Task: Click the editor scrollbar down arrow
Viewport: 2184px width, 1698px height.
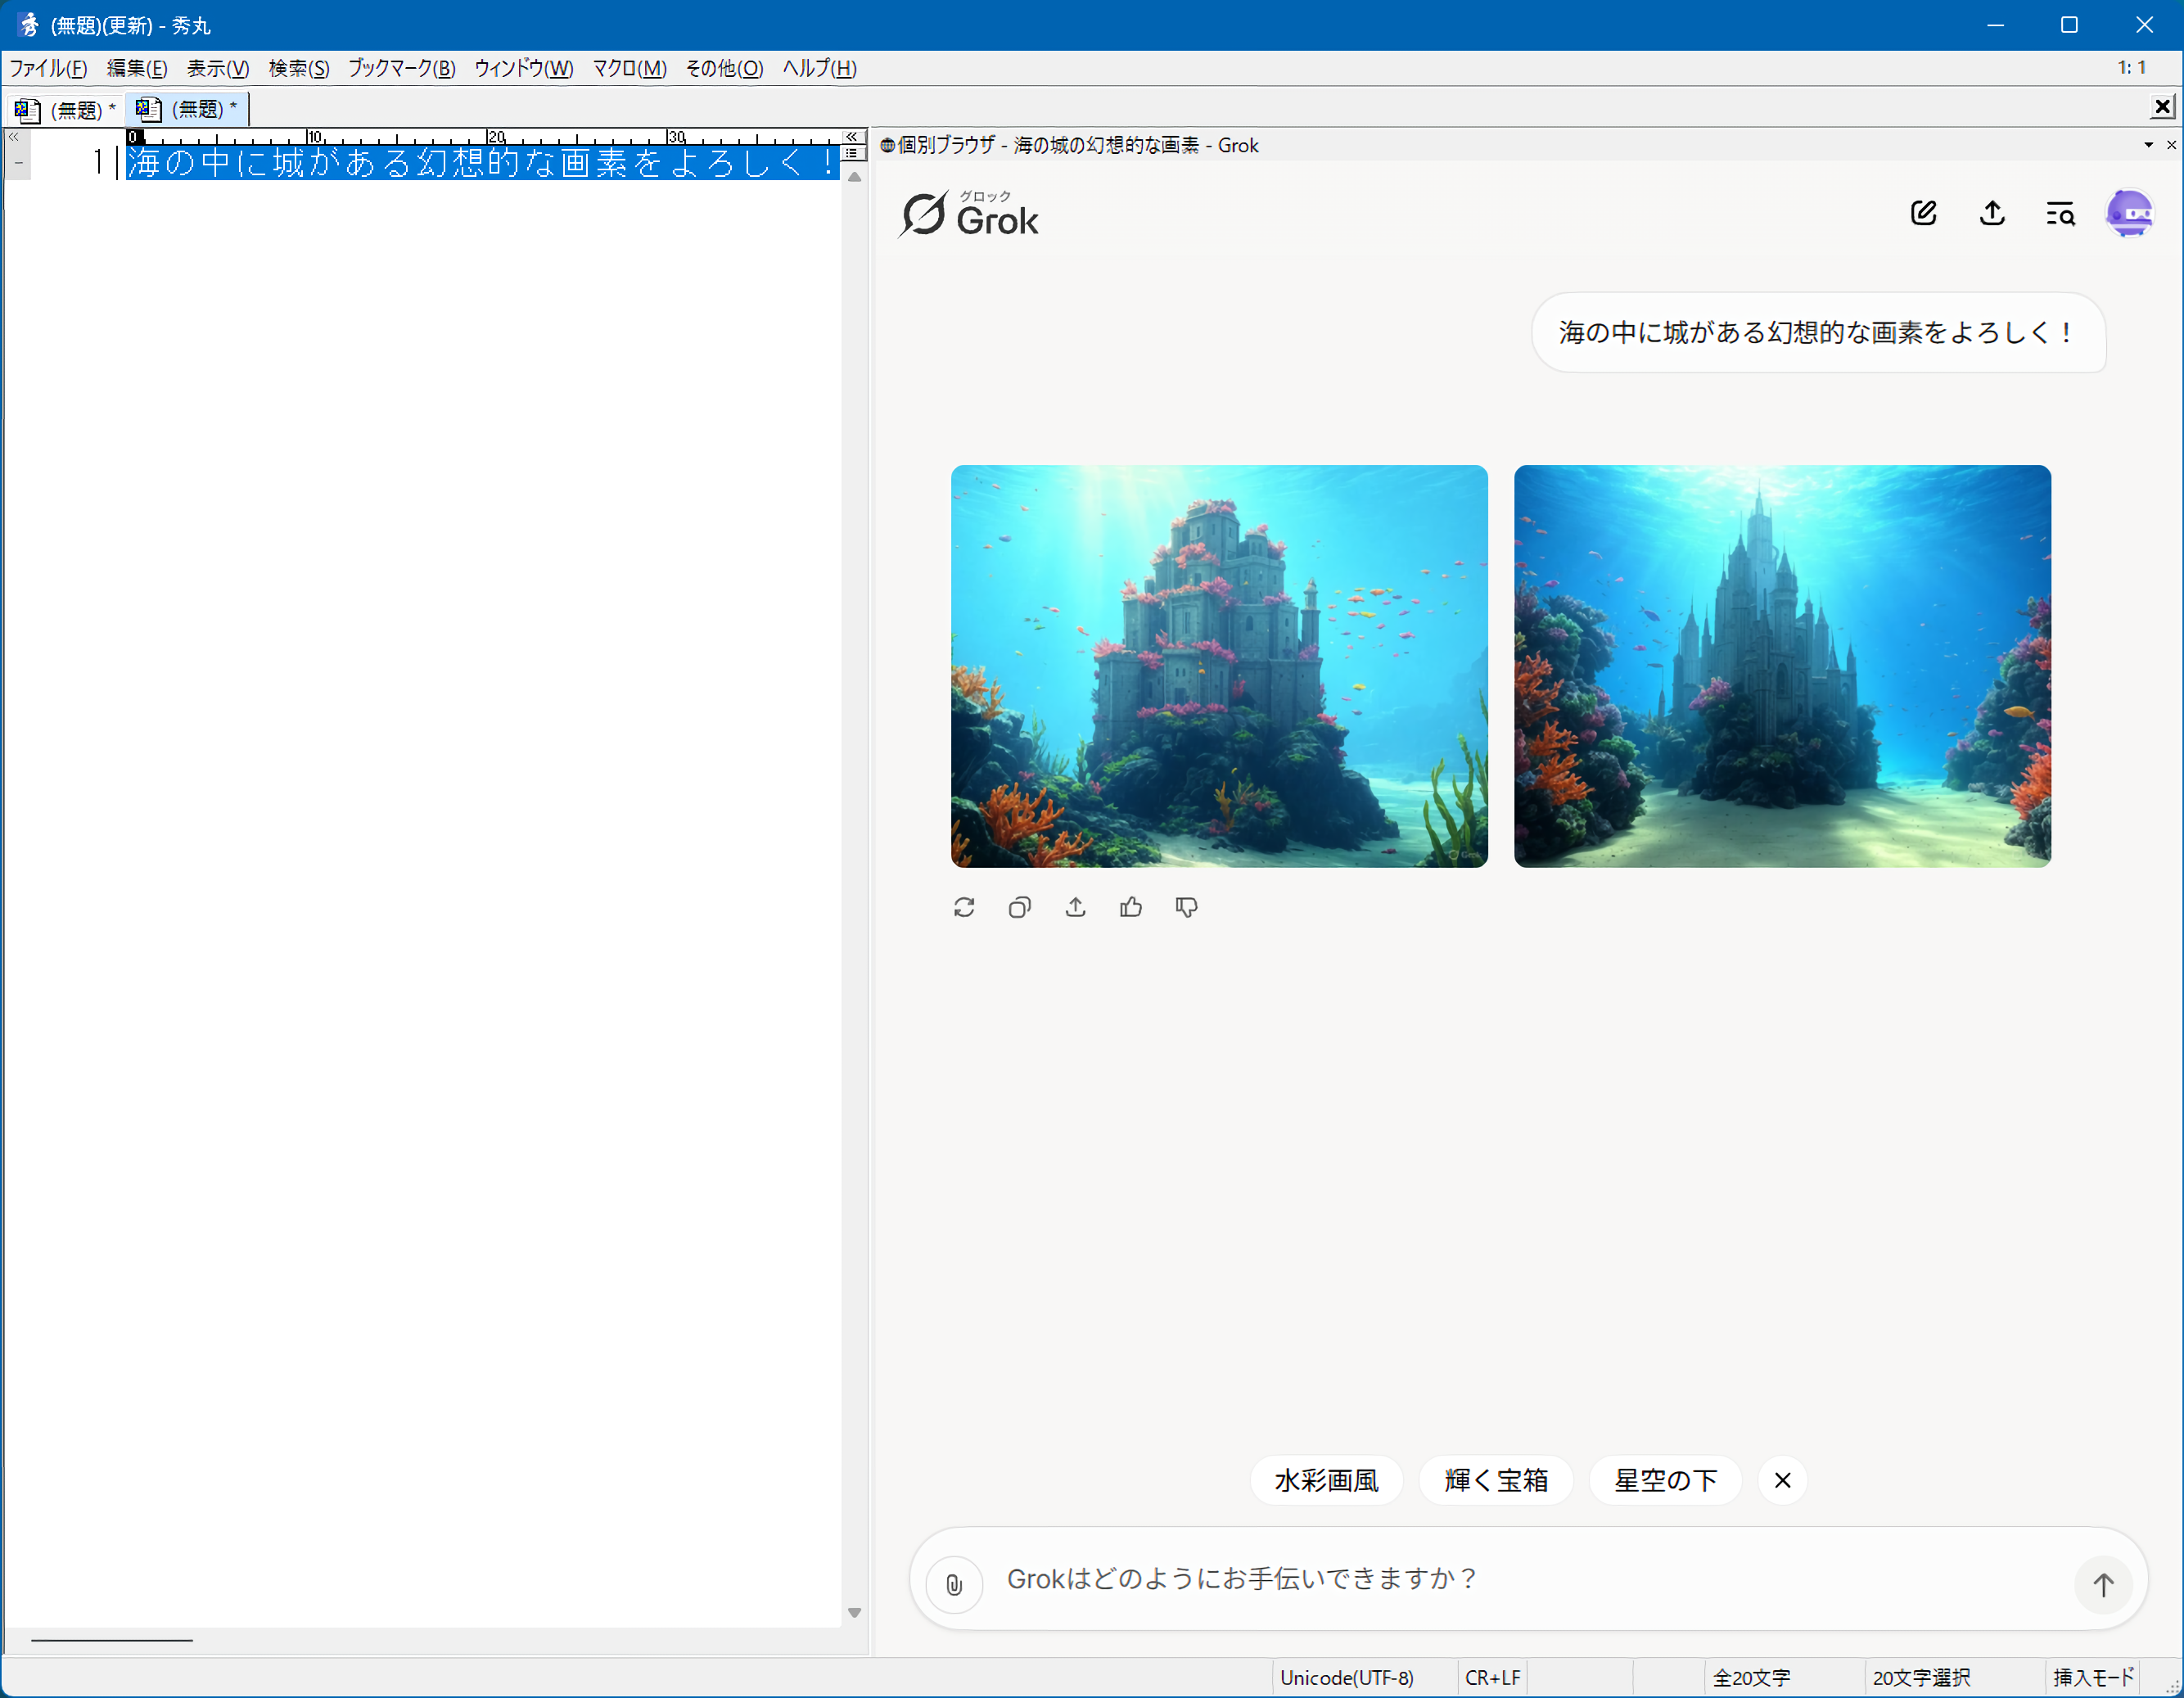Action: [x=854, y=1612]
